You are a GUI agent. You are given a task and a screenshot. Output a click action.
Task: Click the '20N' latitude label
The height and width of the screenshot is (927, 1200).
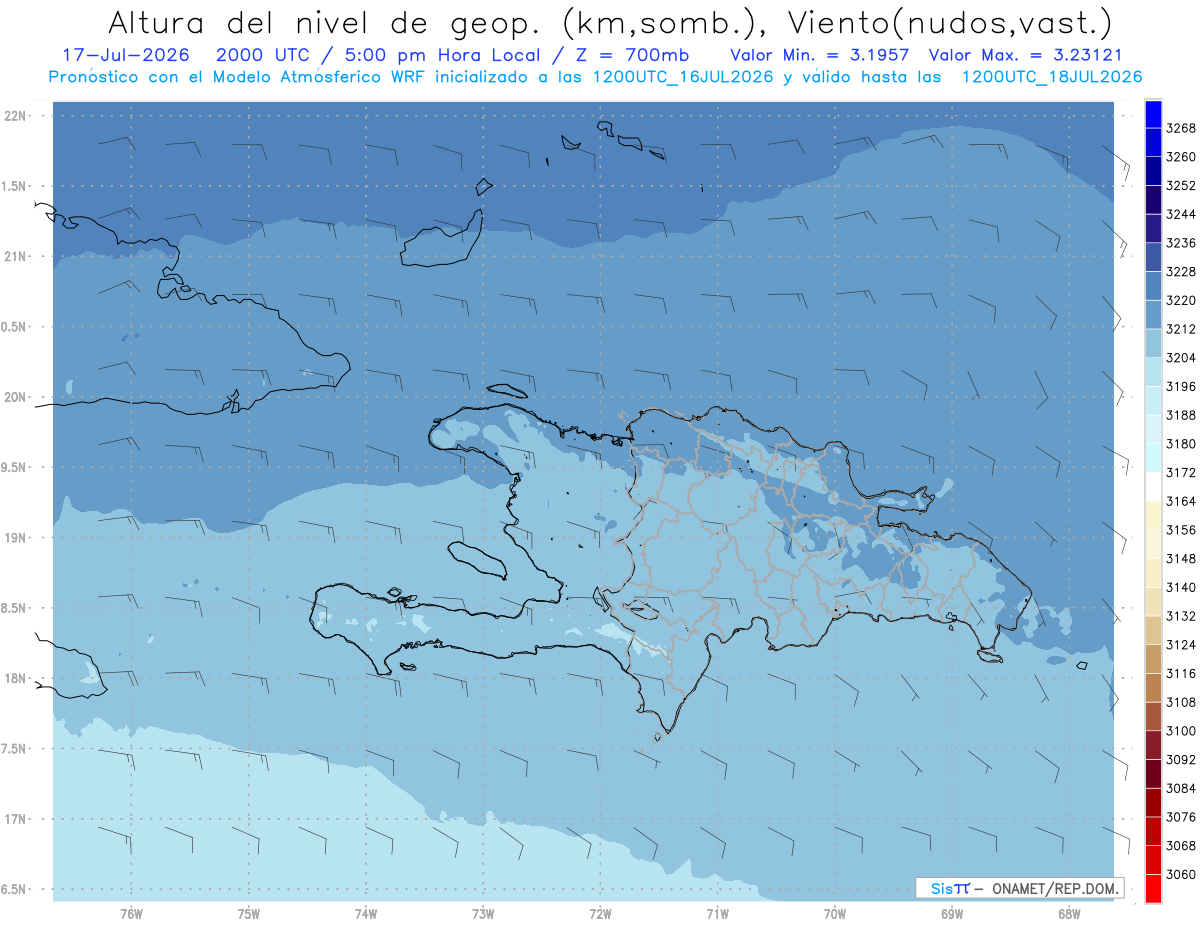(x=16, y=397)
